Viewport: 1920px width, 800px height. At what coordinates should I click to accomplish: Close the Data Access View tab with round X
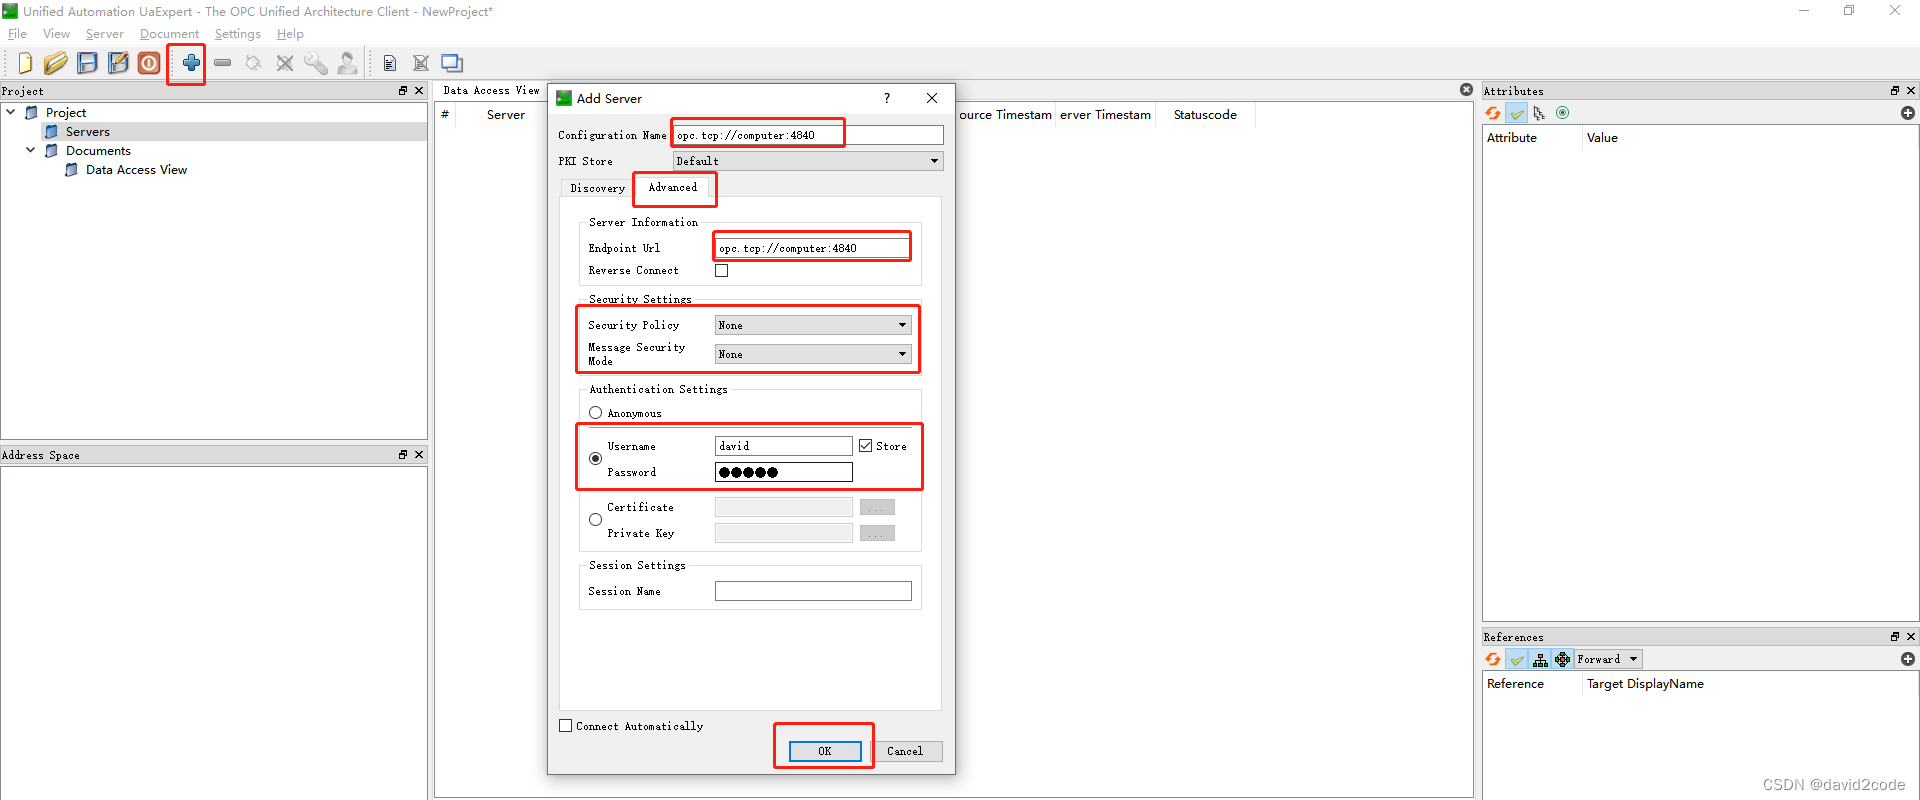coord(1466,90)
